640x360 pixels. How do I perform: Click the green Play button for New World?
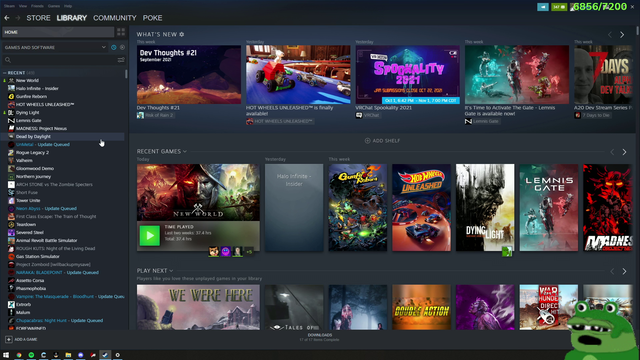click(x=150, y=236)
